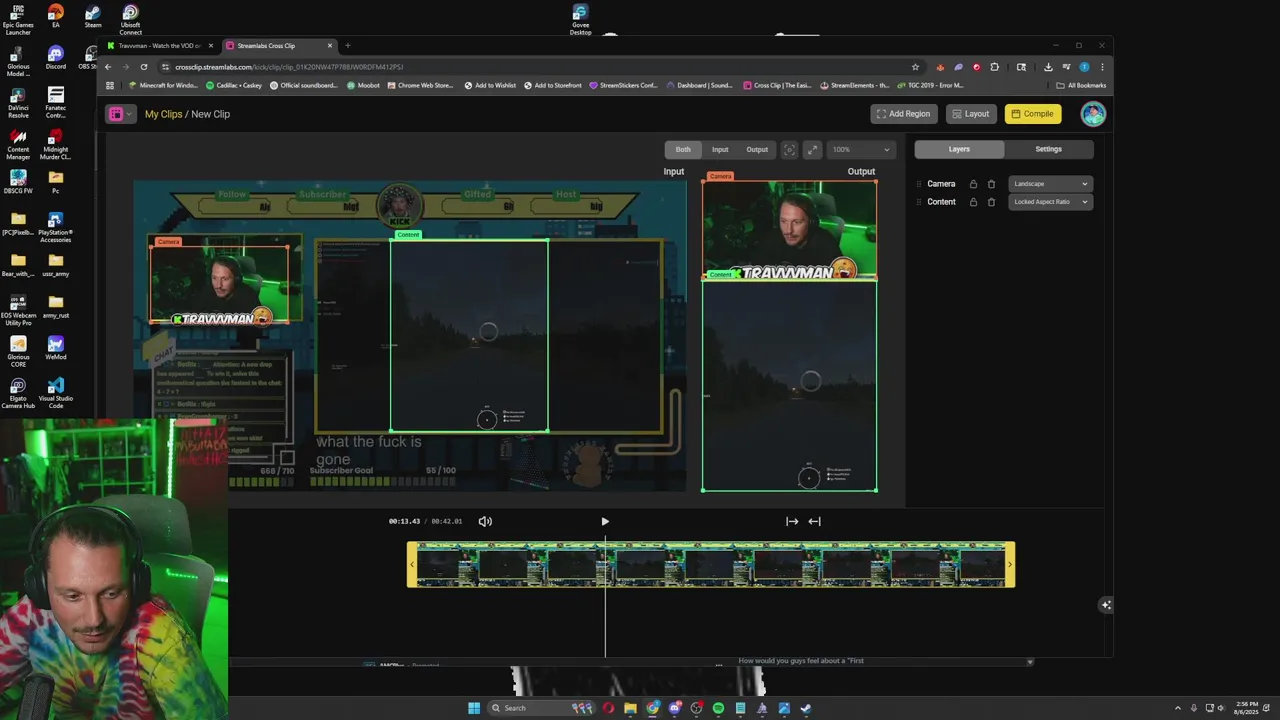Open Steam from the taskbar
Image resolution: width=1280 pixels, height=720 pixels.
click(806, 708)
